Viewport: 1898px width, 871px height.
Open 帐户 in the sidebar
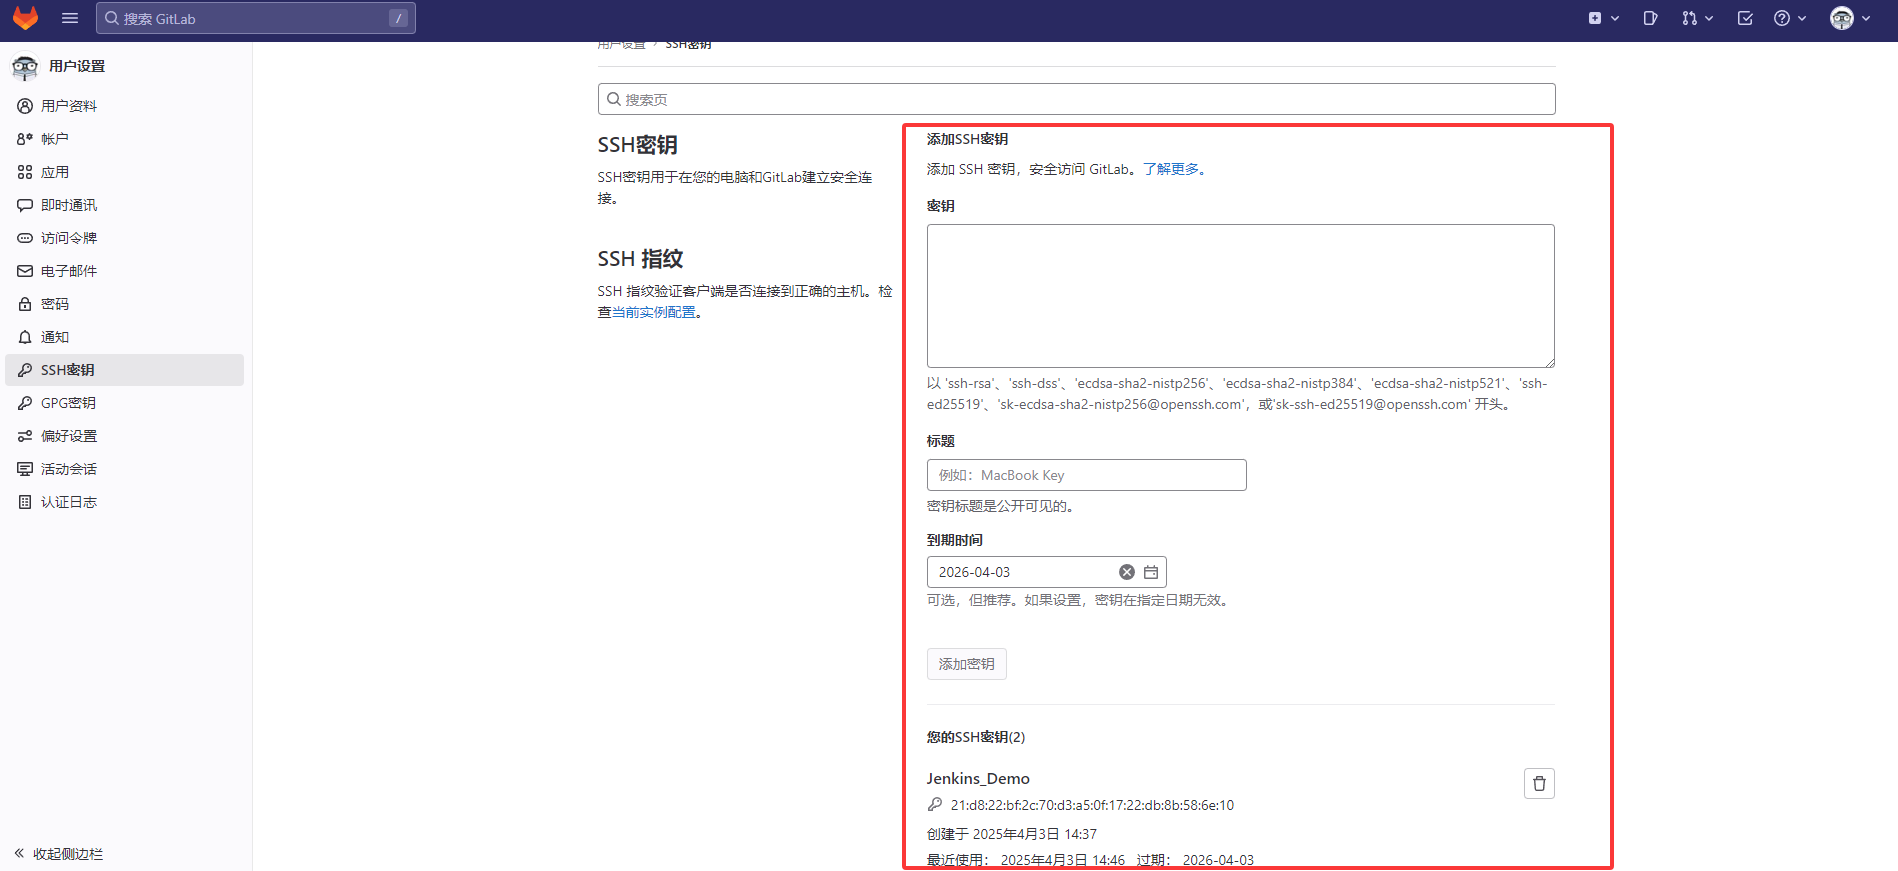(125, 139)
